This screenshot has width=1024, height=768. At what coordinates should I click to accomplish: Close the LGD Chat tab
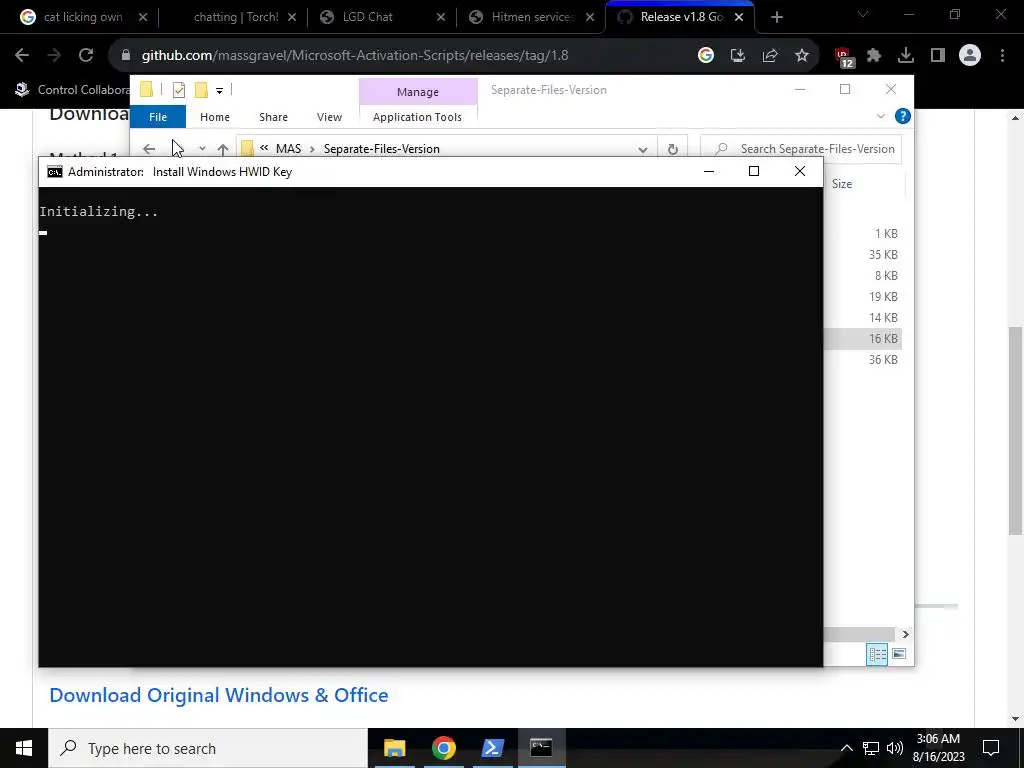tap(441, 18)
